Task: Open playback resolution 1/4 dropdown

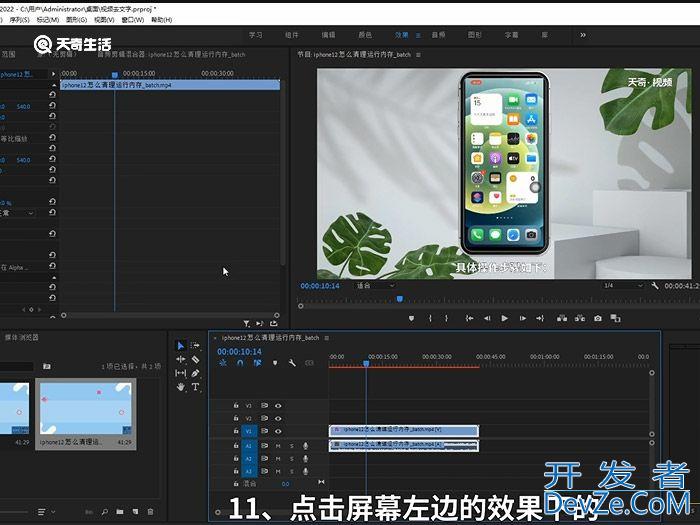Action: (622, 286)
